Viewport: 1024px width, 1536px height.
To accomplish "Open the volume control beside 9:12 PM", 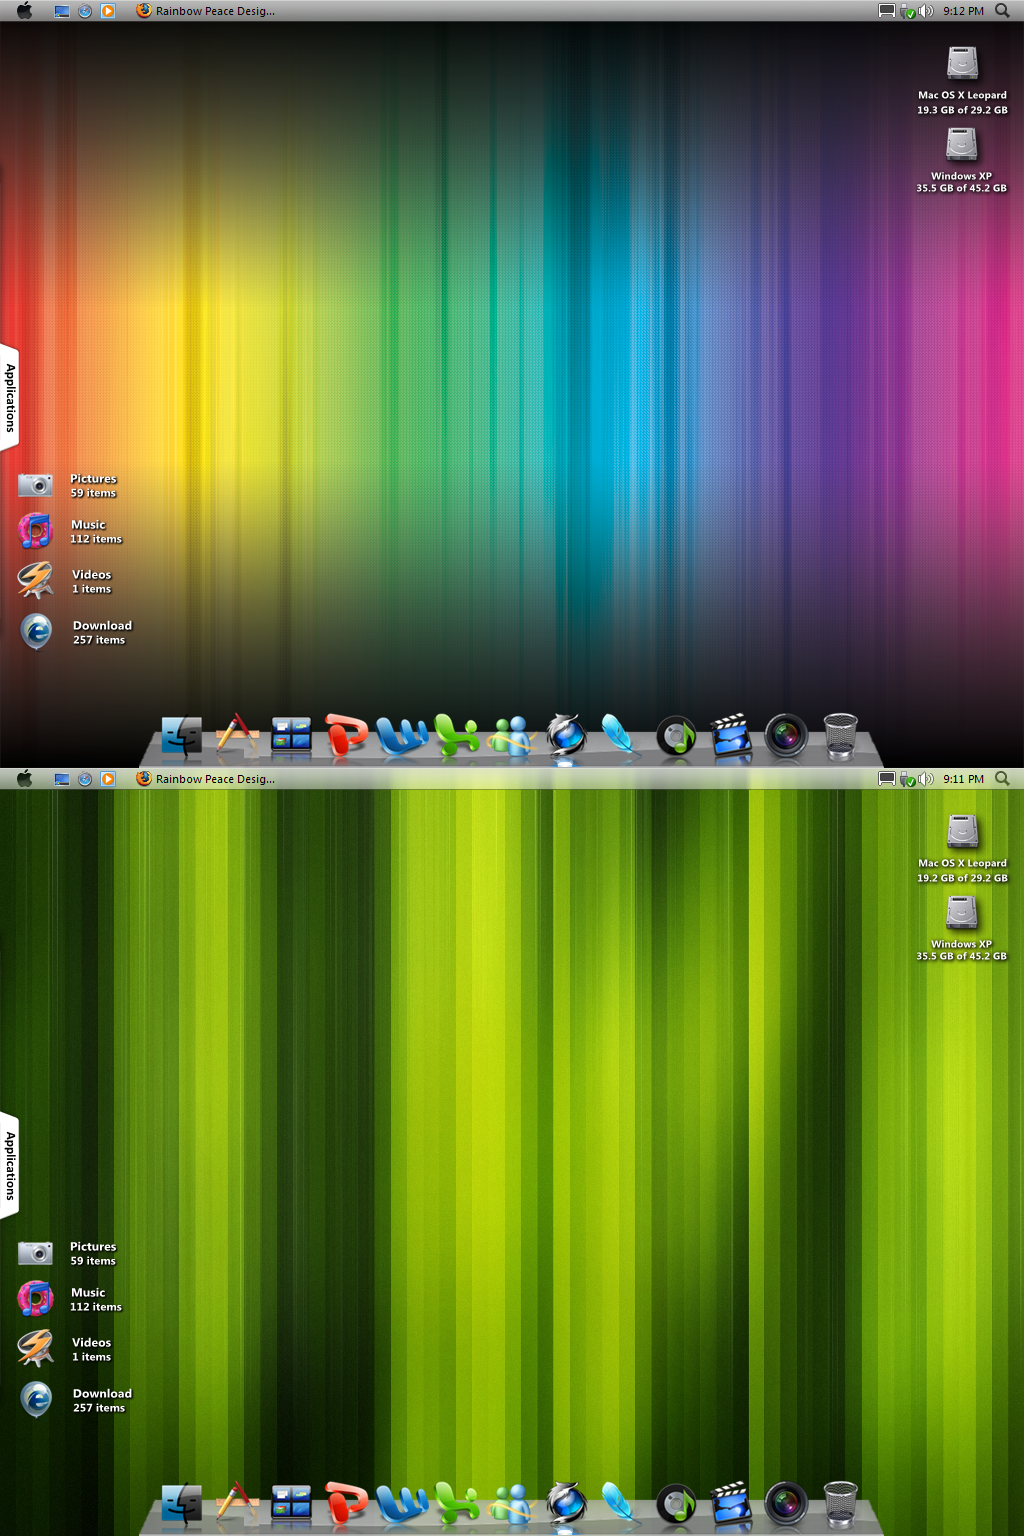I will 926,11.
